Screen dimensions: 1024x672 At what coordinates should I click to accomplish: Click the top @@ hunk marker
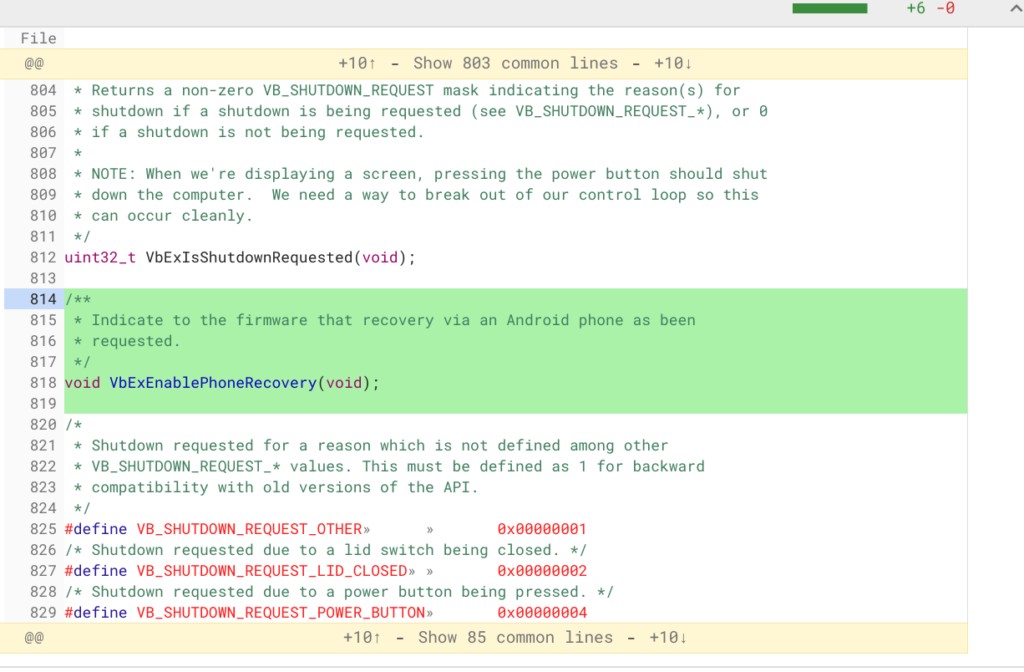click(x=34, y=63)
